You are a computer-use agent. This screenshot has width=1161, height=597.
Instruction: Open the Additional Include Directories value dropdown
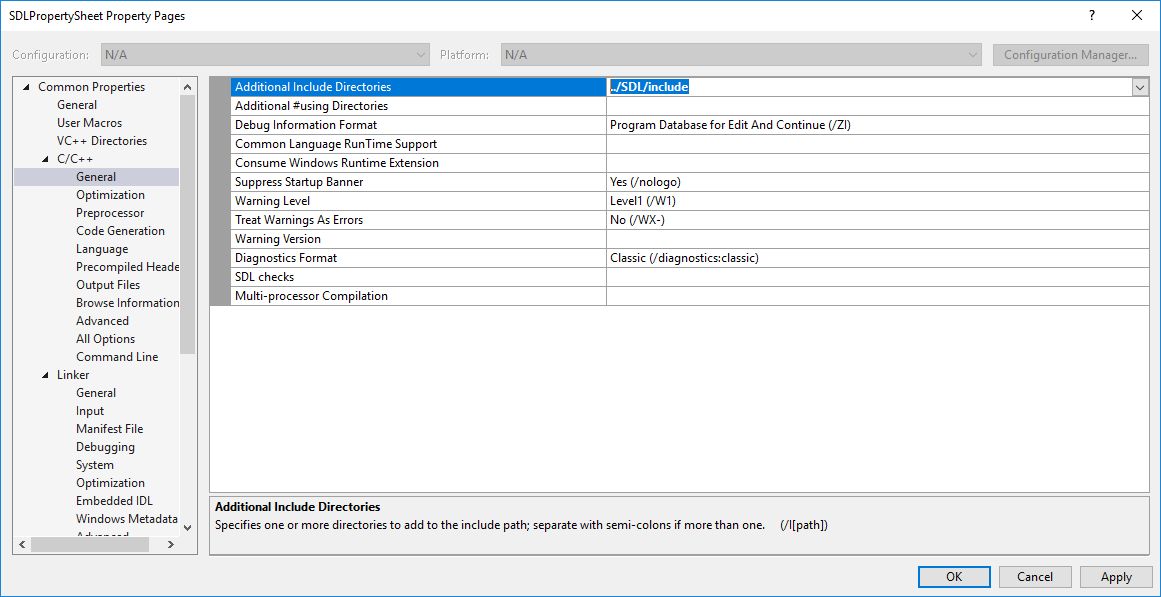(x=1139, y=87)
